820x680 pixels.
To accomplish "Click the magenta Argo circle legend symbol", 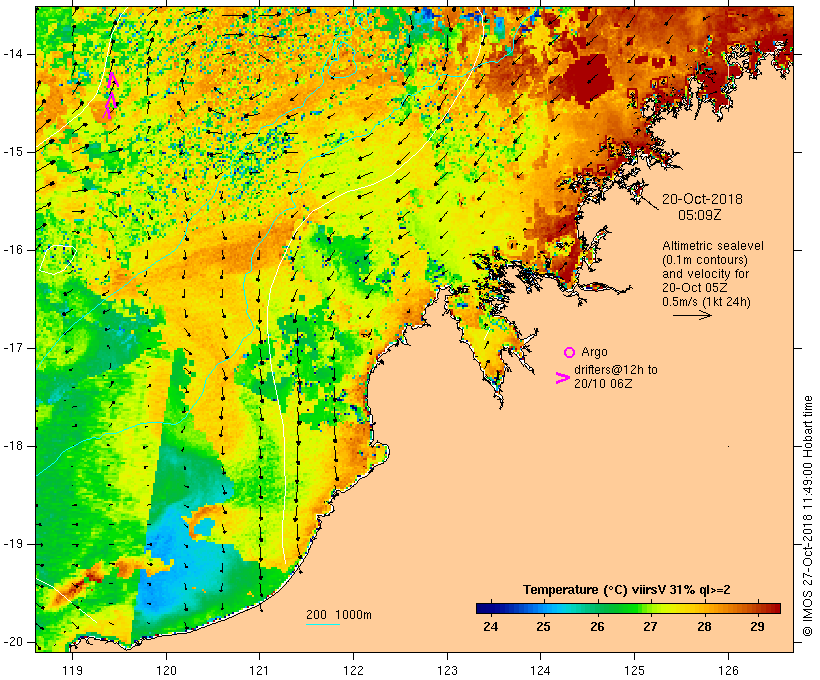I will click(569, 353).
